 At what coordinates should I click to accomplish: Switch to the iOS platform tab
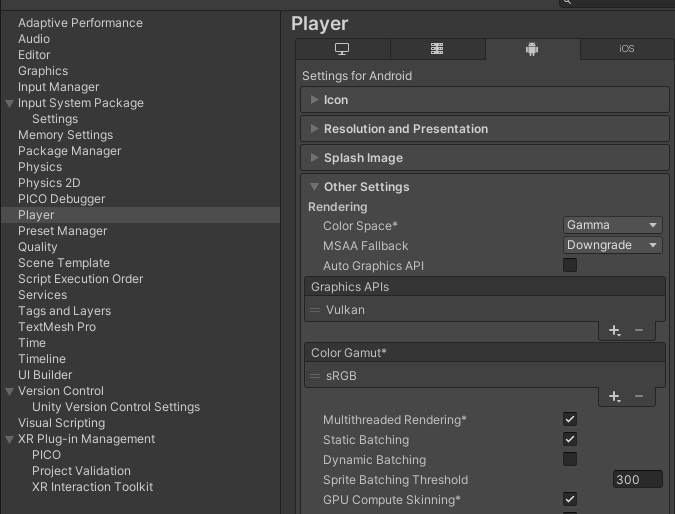(627, 49)
